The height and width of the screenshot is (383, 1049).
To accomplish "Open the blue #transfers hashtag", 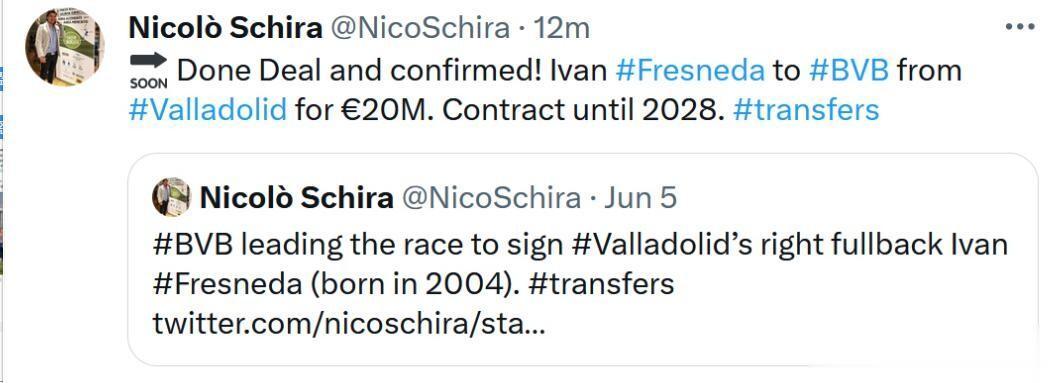I will click(806, 109).
